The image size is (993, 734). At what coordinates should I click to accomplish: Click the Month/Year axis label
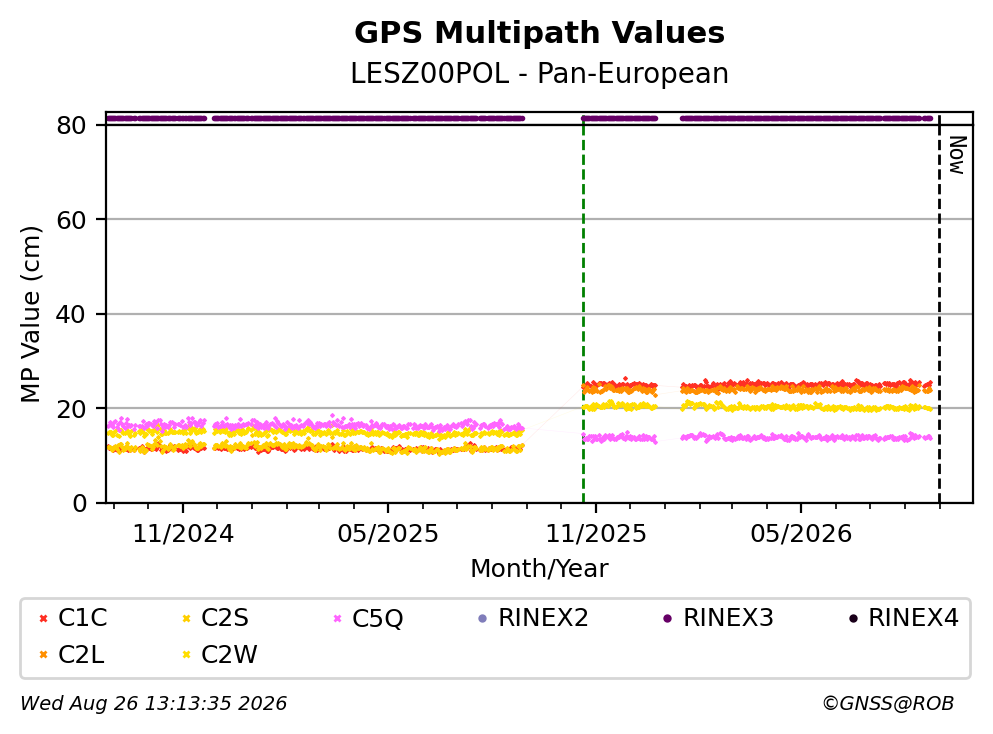click(x=540, y=569)
